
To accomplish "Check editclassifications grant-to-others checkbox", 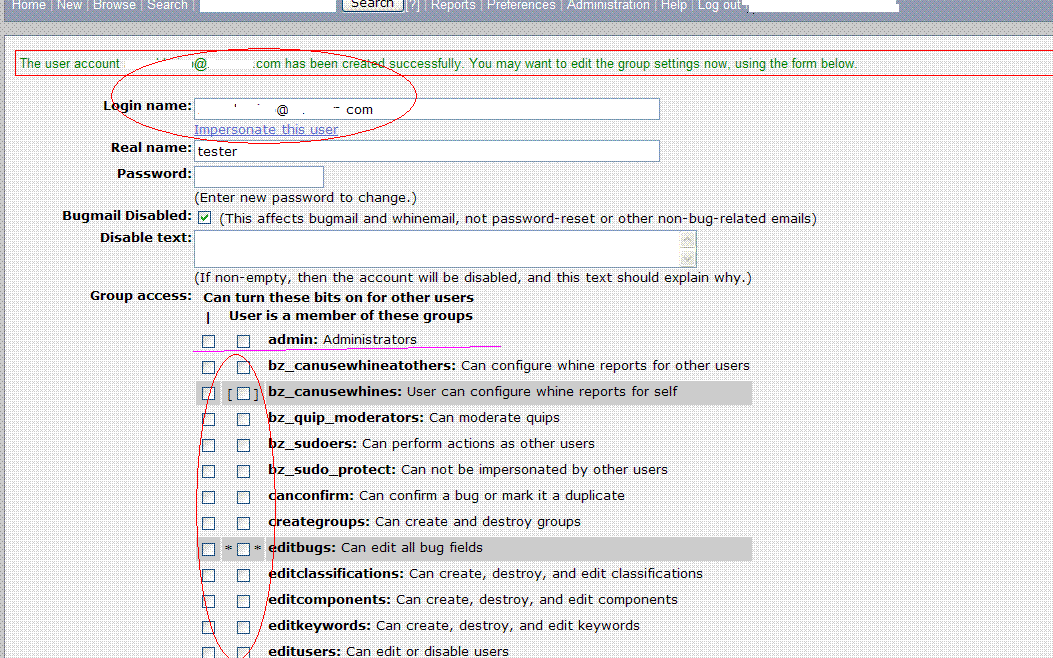I will pos(208,575).
